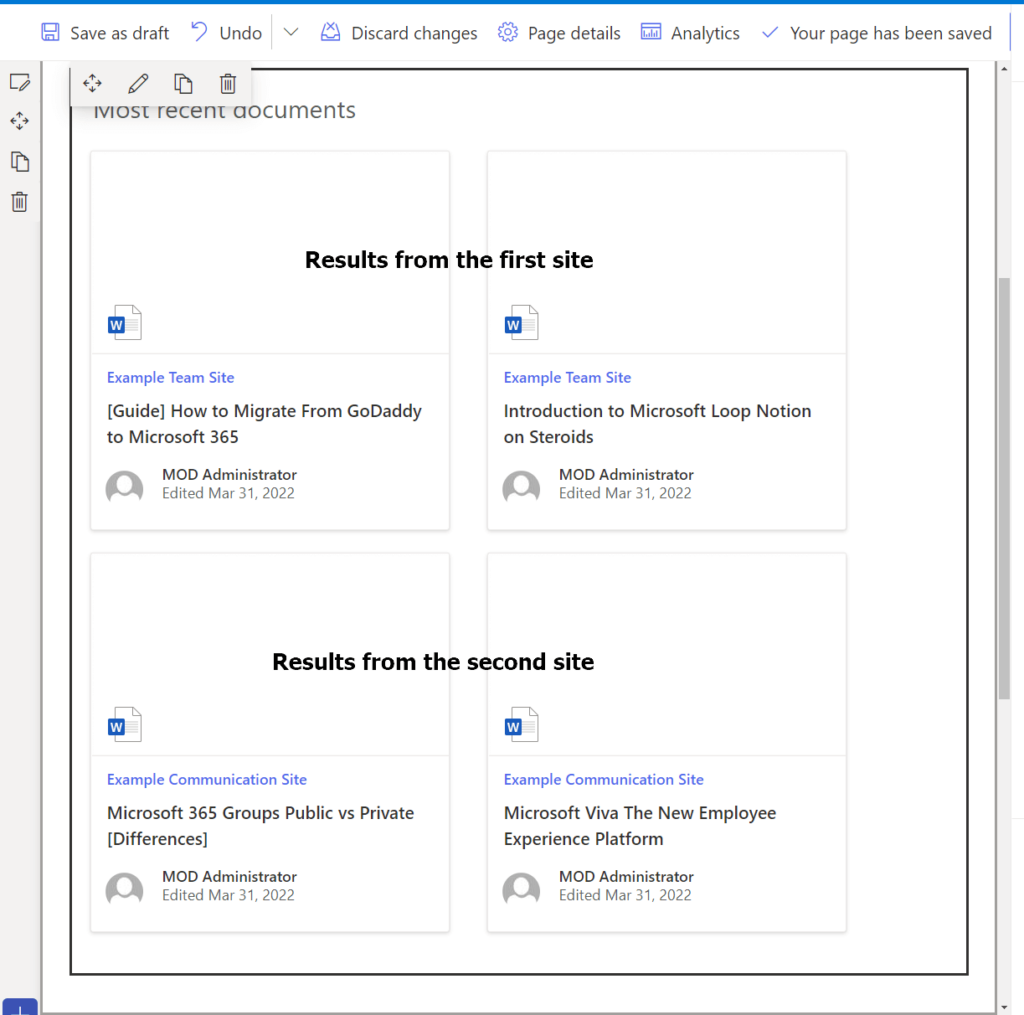
Task: Click Duplicate section icon in left rail
Action: pyautogui.click(x=20, y=161)
